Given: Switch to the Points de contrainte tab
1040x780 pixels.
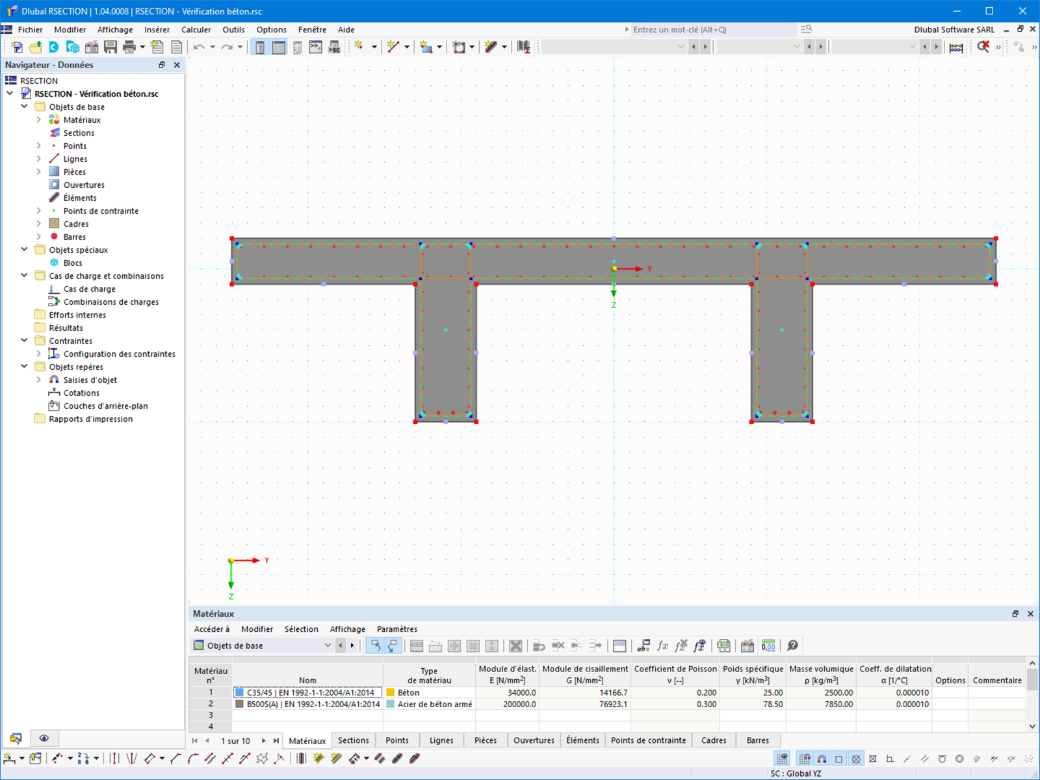Looking at the screenshot, I should click(648, 740).
